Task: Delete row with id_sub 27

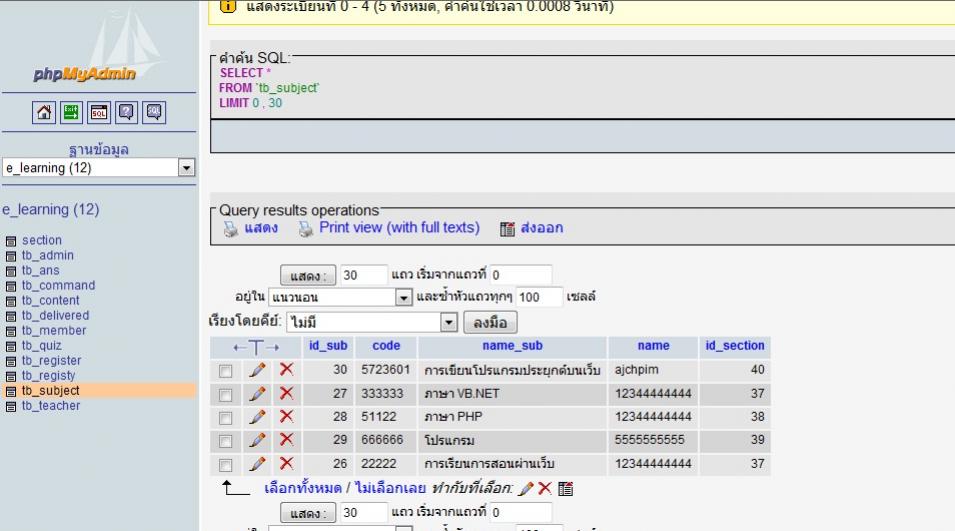Action: pos(286,393)
